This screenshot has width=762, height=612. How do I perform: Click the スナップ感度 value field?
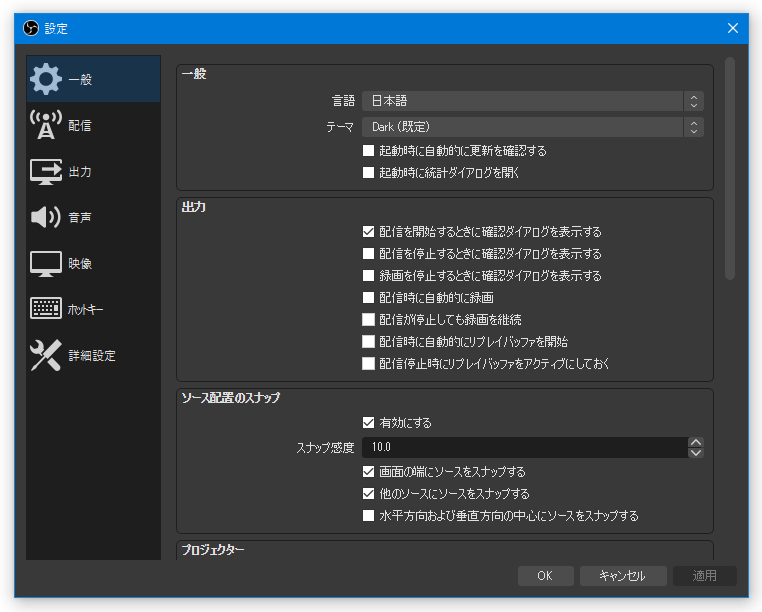[x=525, y=447]
